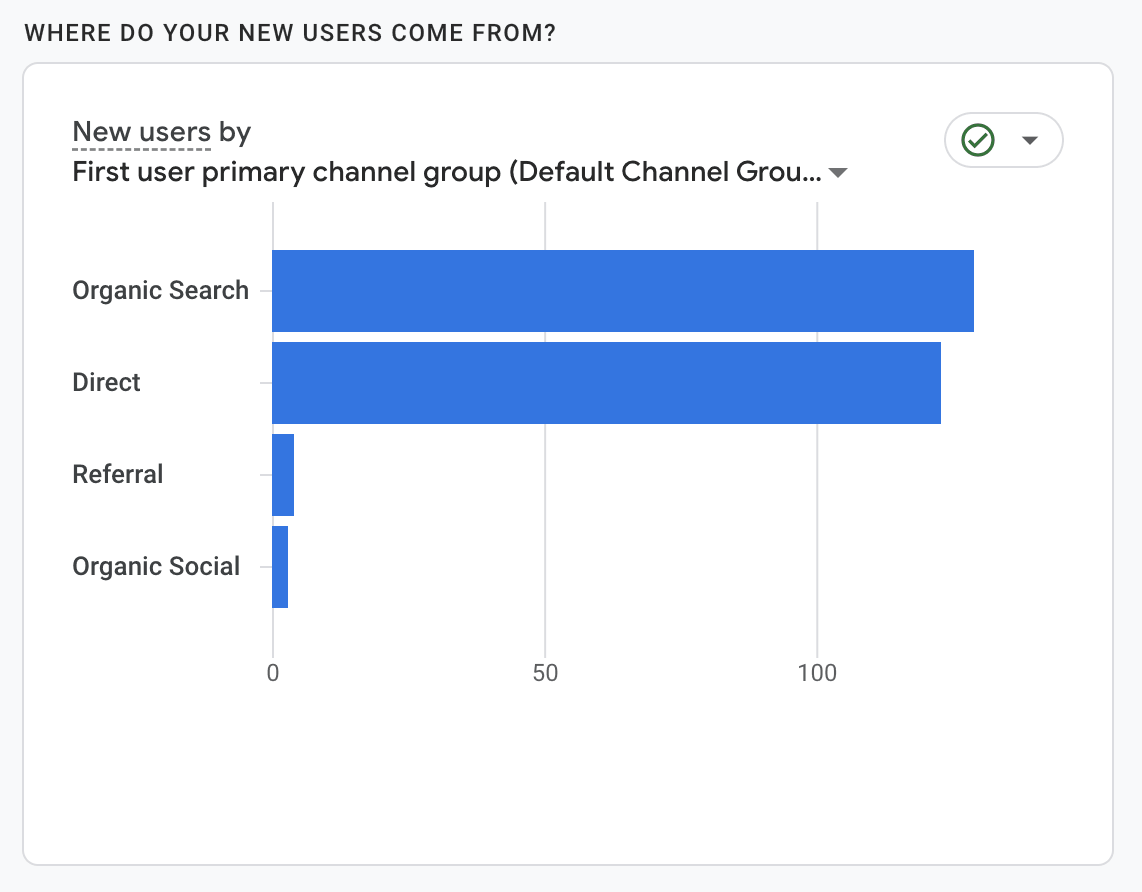Screen dimensions: 1142x892
Task: Click the Organic Social axis label
Action: pos(156,567)
